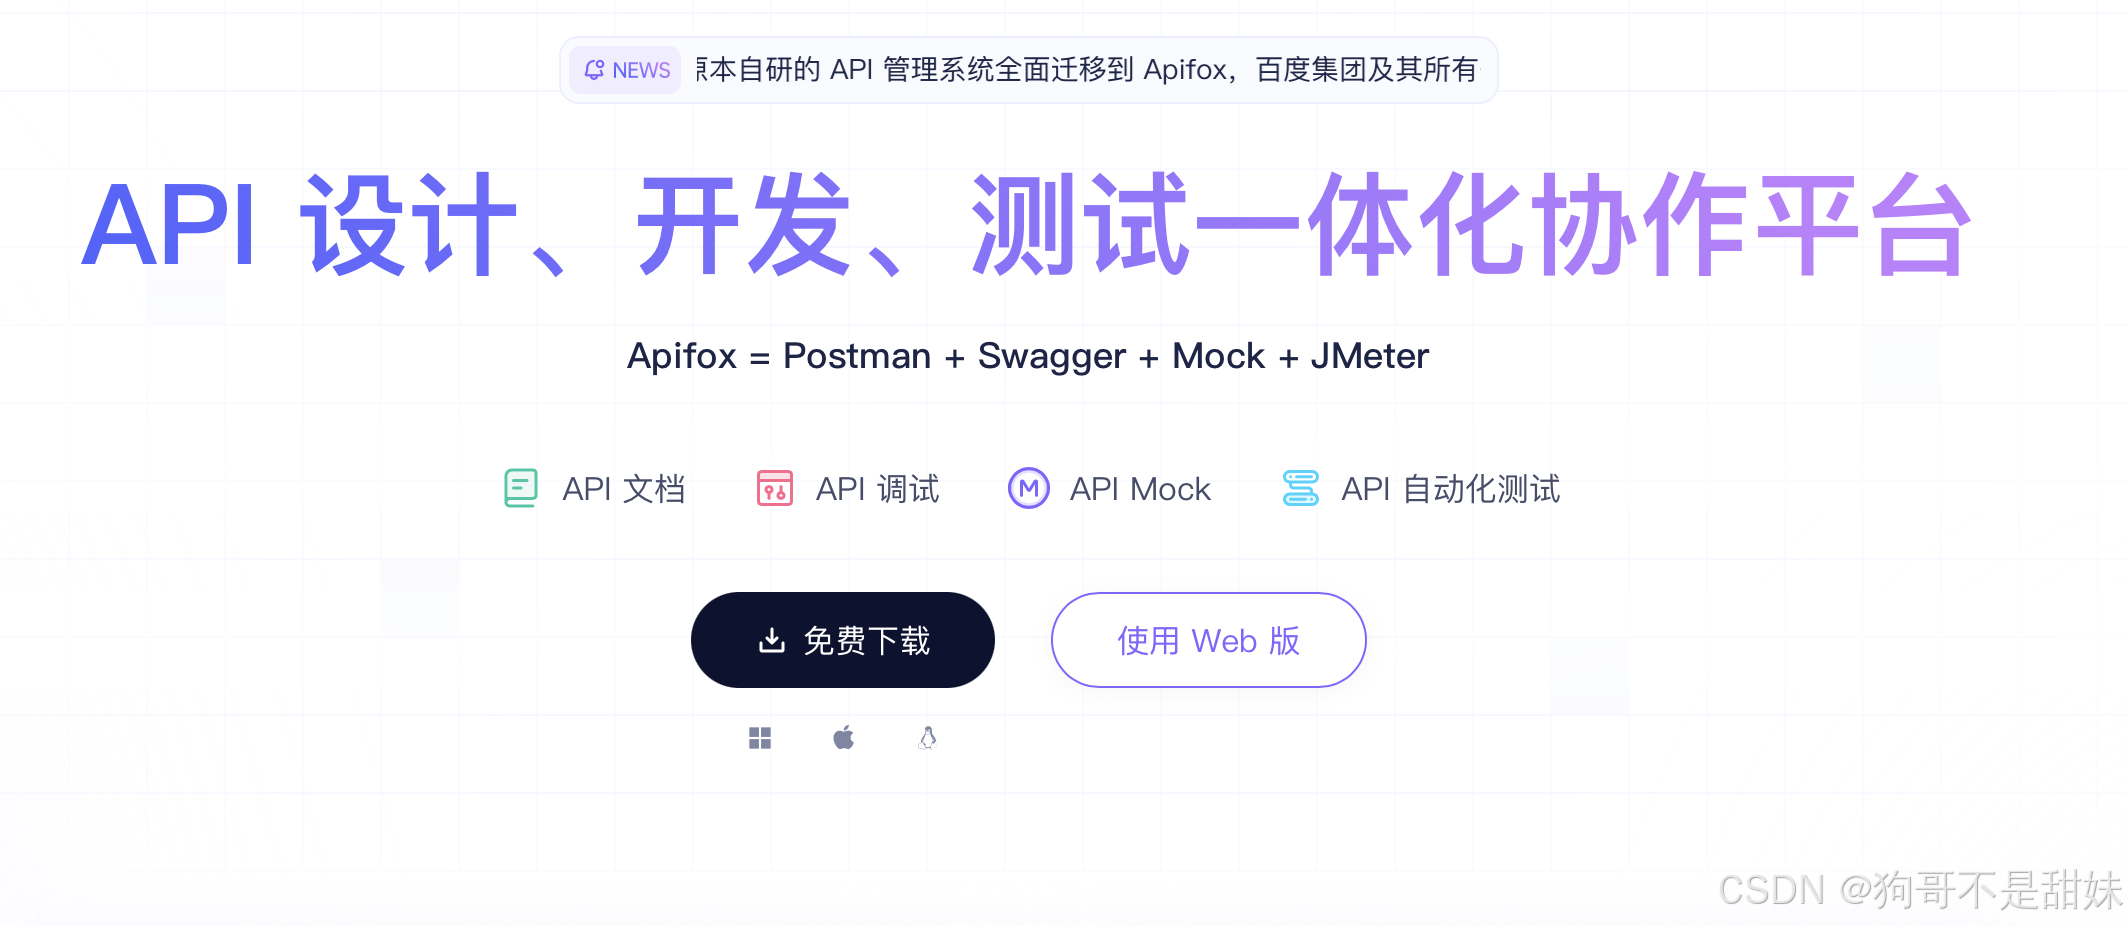Open the scrolling news announcement text

click(1087, 70)
